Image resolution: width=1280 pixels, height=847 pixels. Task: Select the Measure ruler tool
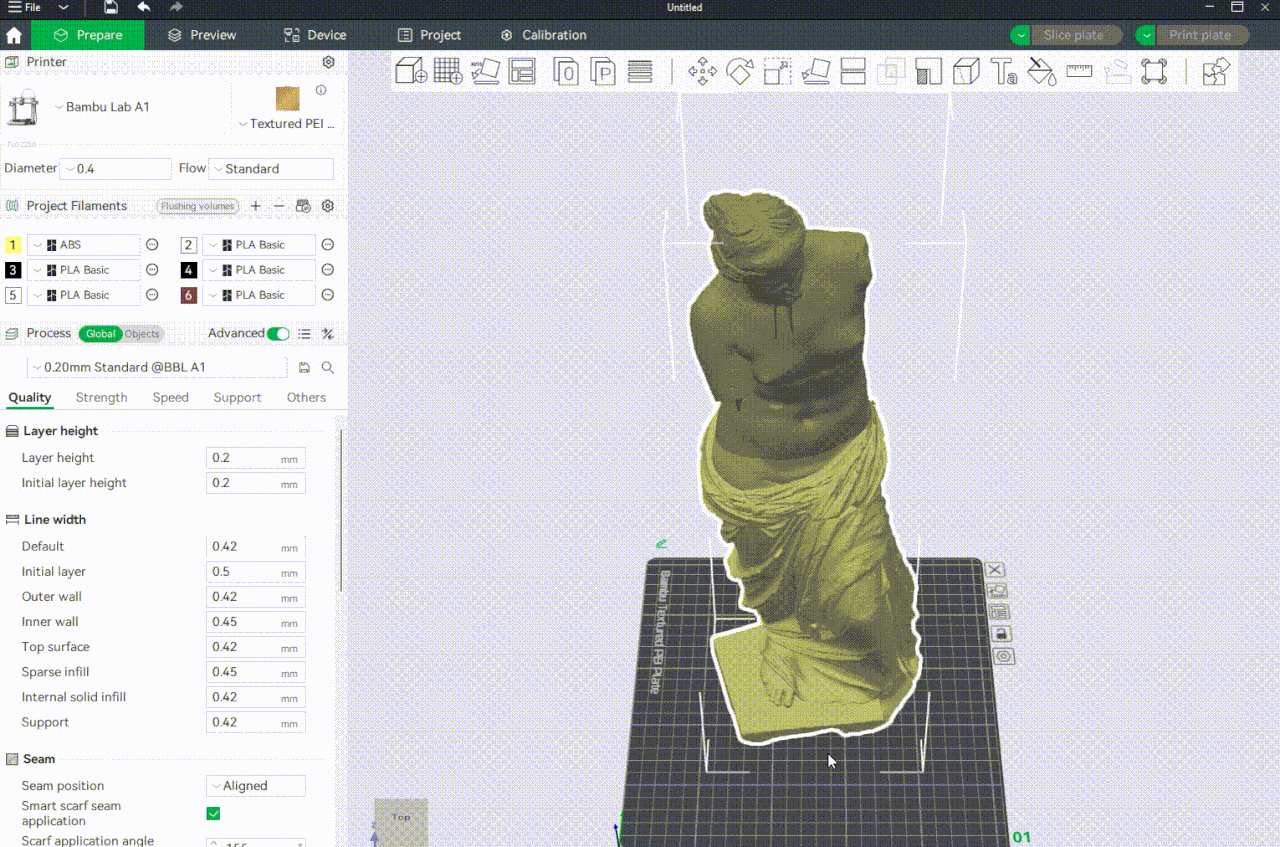click(1079, 71)
